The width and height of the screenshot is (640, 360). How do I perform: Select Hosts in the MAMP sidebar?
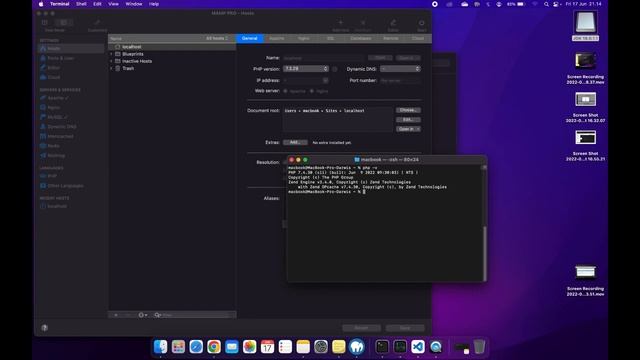click(71, 49)
